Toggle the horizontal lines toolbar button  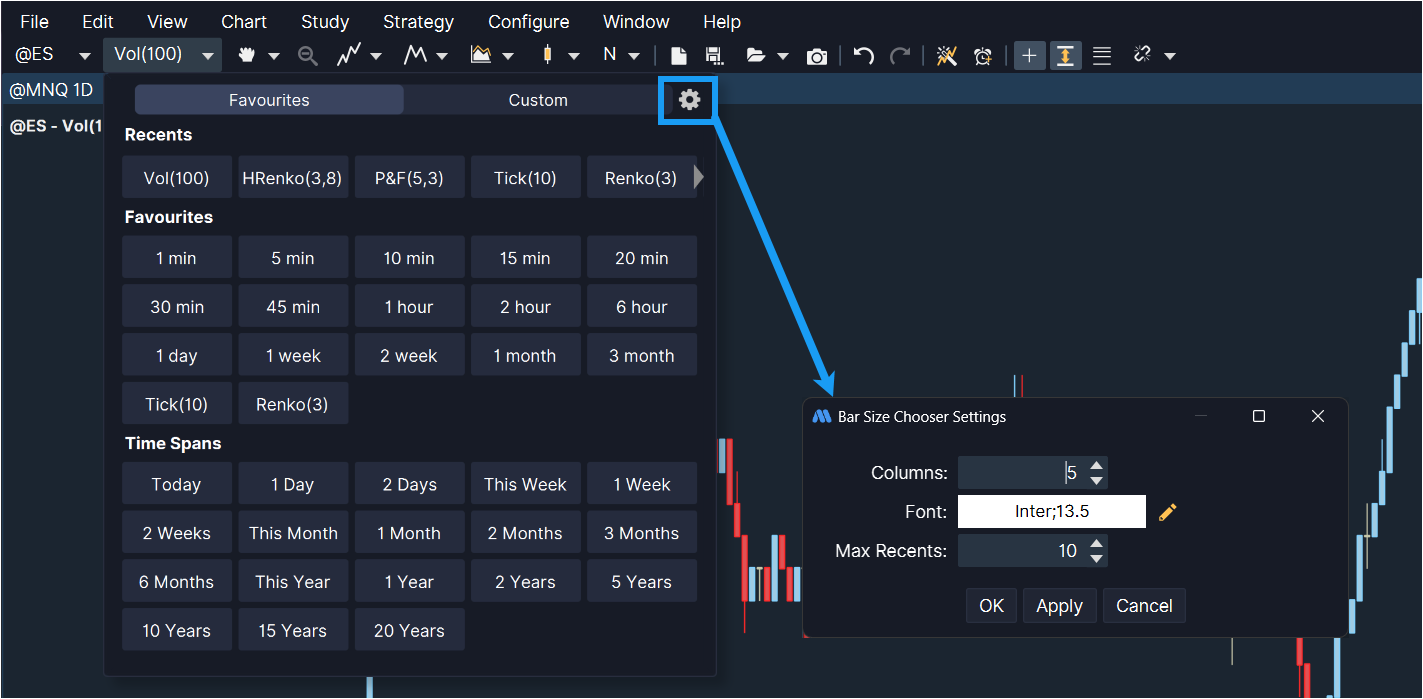(x=1102, y=56)
